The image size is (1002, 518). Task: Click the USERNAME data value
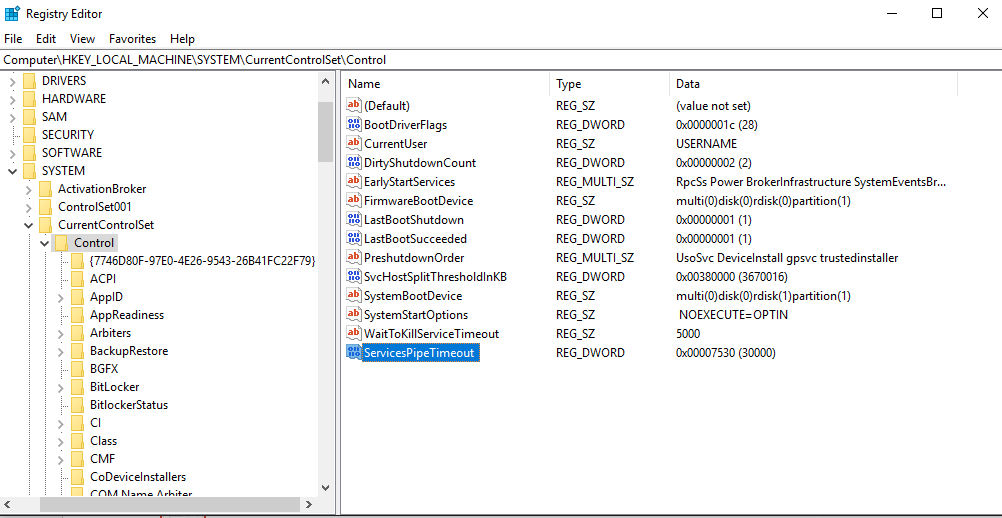coord(706,144)
